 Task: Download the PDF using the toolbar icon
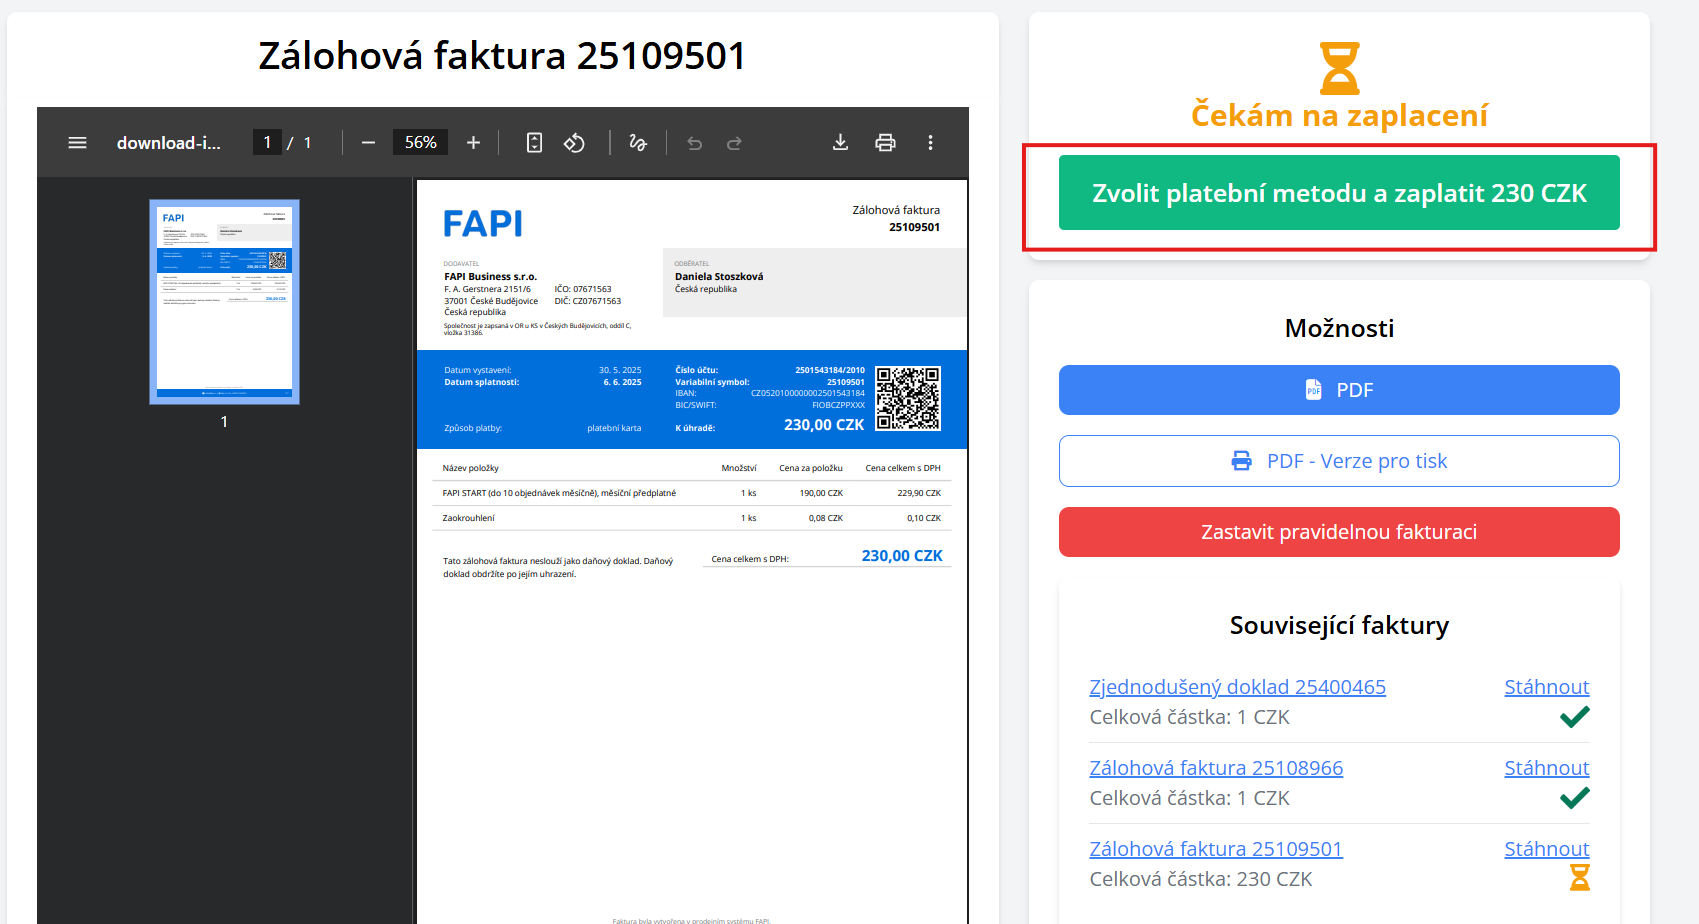click(841, 143)
